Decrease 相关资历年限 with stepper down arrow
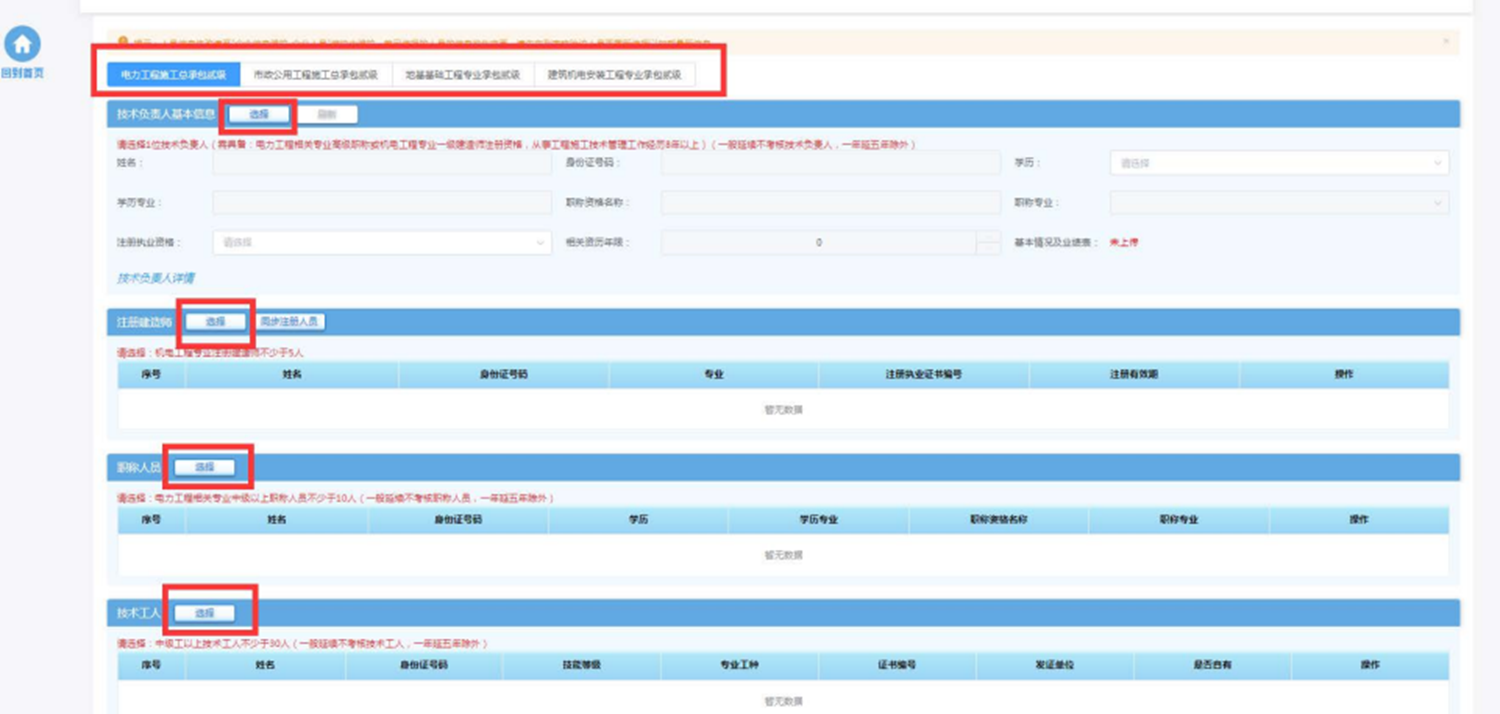1500x714 pixels. (x=988, y=248)
